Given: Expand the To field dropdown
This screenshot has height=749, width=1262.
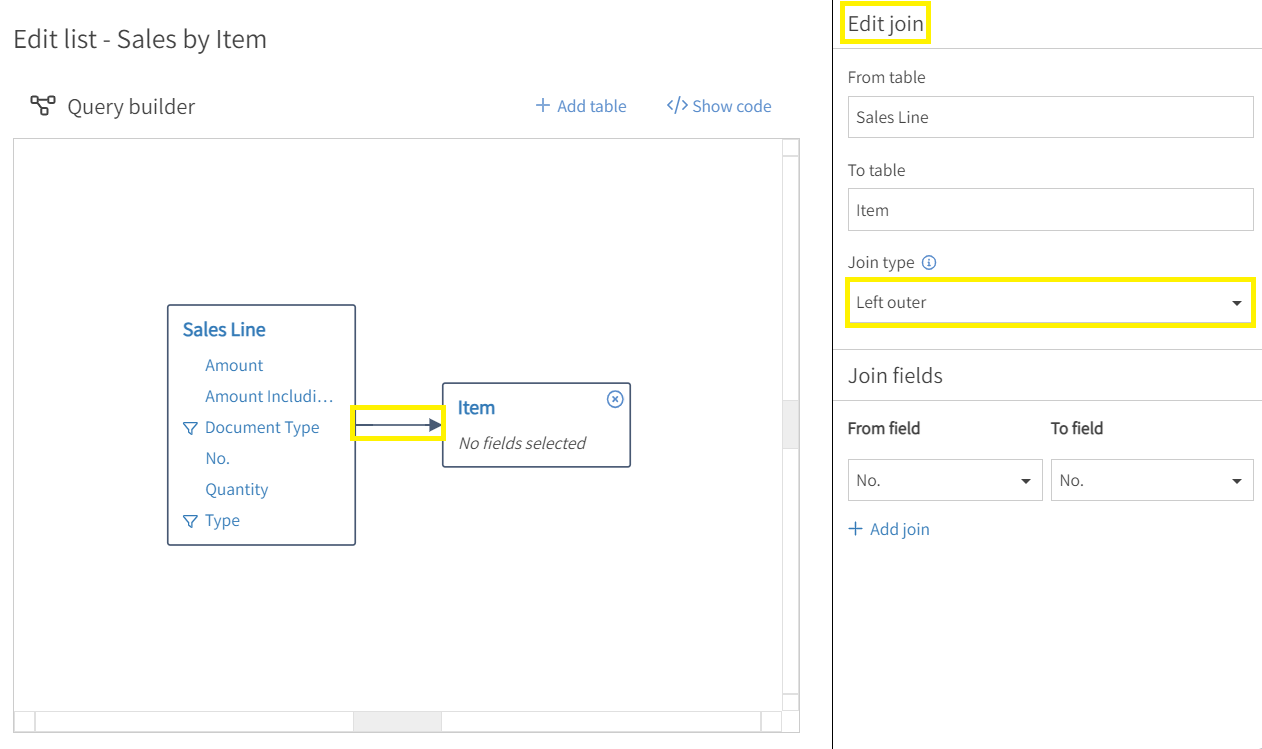Looking at the screenshot, I should [x=1152, y=480].
